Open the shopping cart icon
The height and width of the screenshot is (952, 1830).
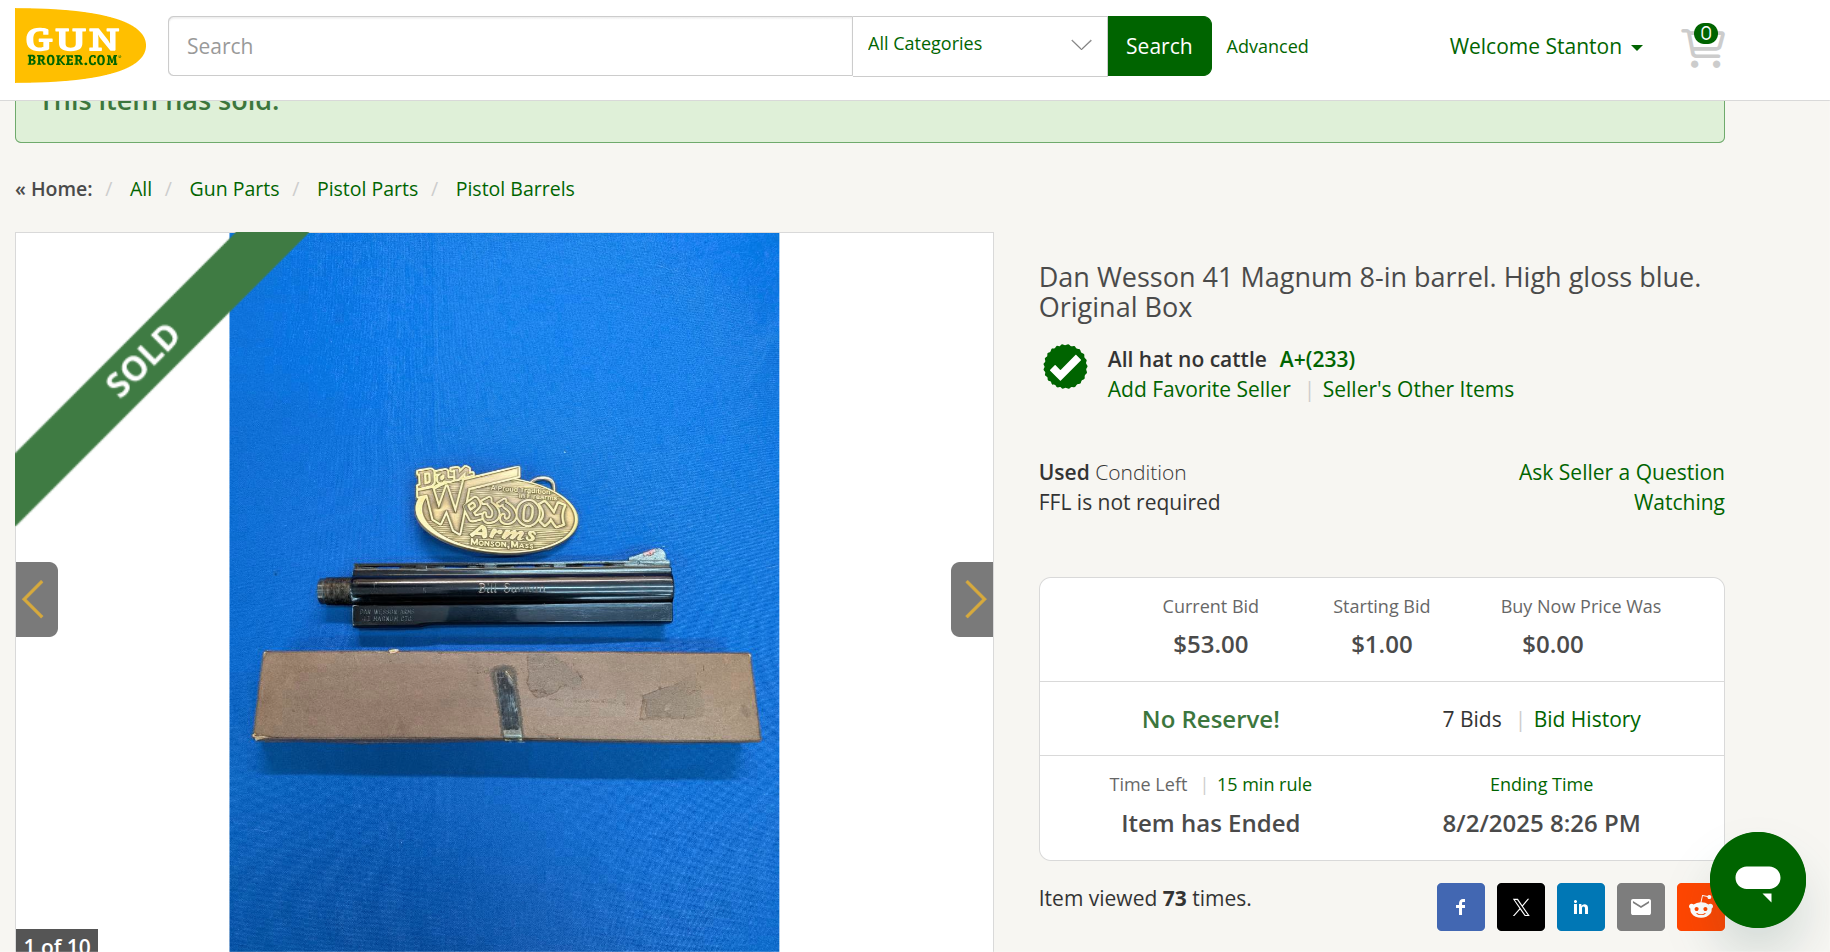point(1702,46)
